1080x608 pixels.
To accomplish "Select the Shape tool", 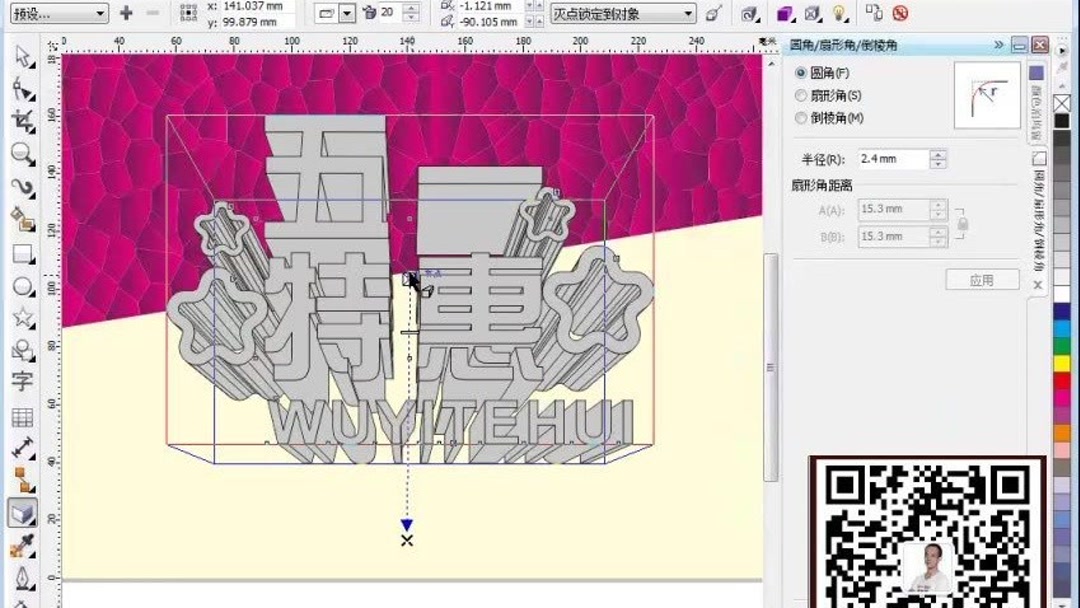I will tap(22, 88).
